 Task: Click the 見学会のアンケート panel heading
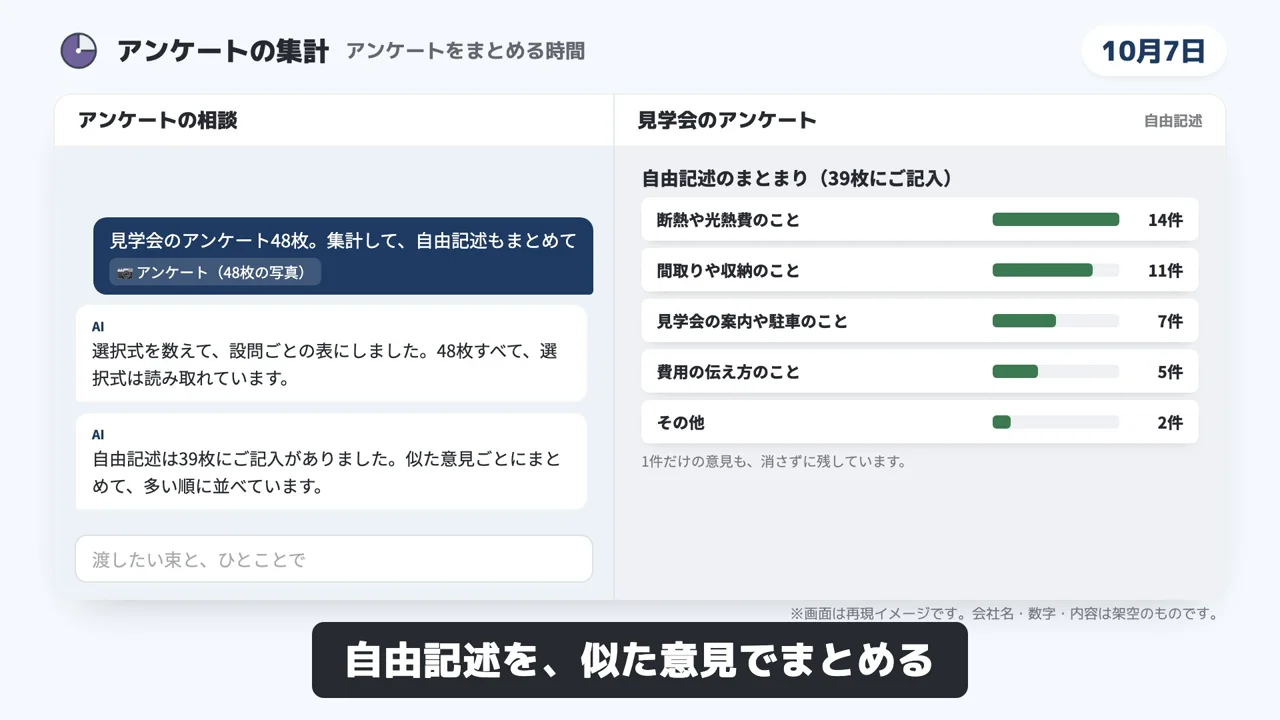[x=727, y=121]
